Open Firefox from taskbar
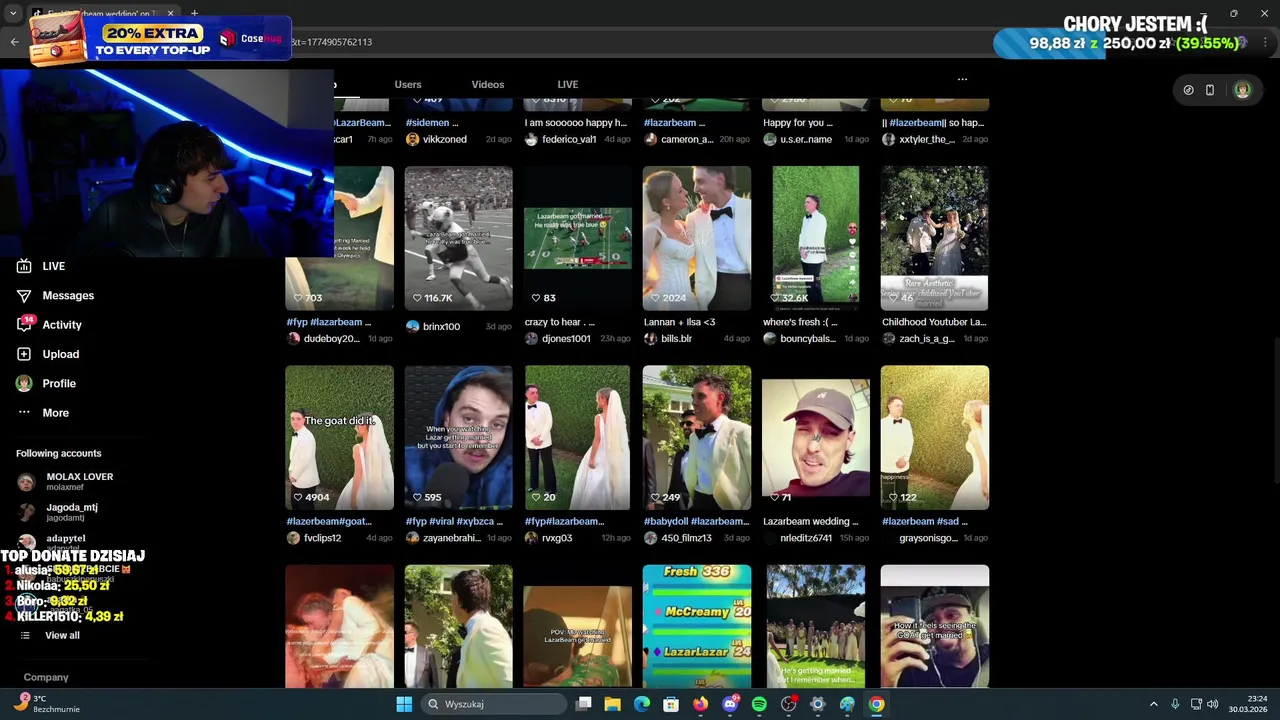1280x720 pixels. (x=700, y=704)
